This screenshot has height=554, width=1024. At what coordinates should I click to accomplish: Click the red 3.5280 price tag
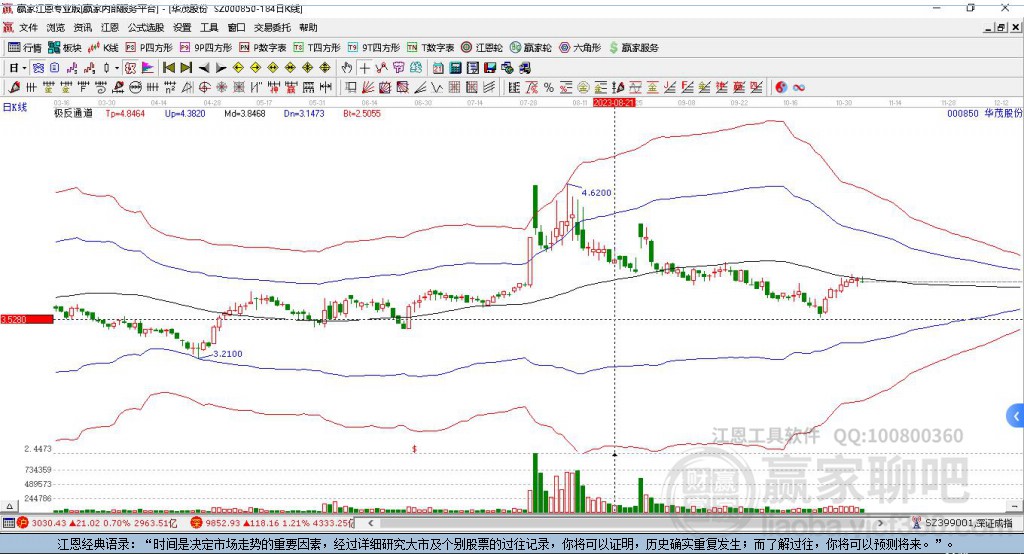pyautogui.click(x=27, y=319)
